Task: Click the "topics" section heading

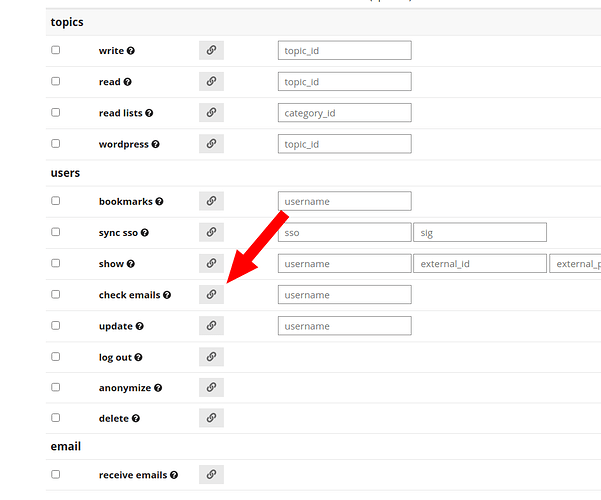Action: 67,22
